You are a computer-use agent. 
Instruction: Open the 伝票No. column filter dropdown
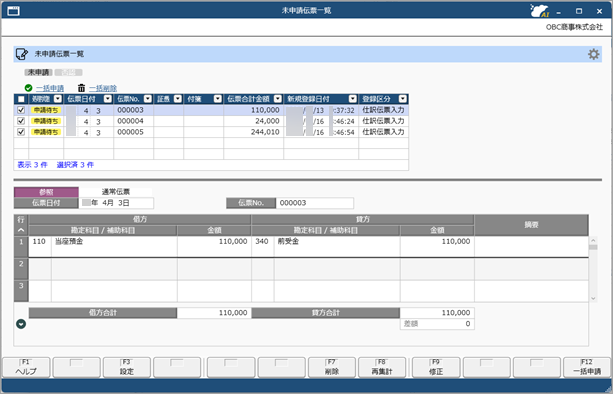tap(148, 99)
